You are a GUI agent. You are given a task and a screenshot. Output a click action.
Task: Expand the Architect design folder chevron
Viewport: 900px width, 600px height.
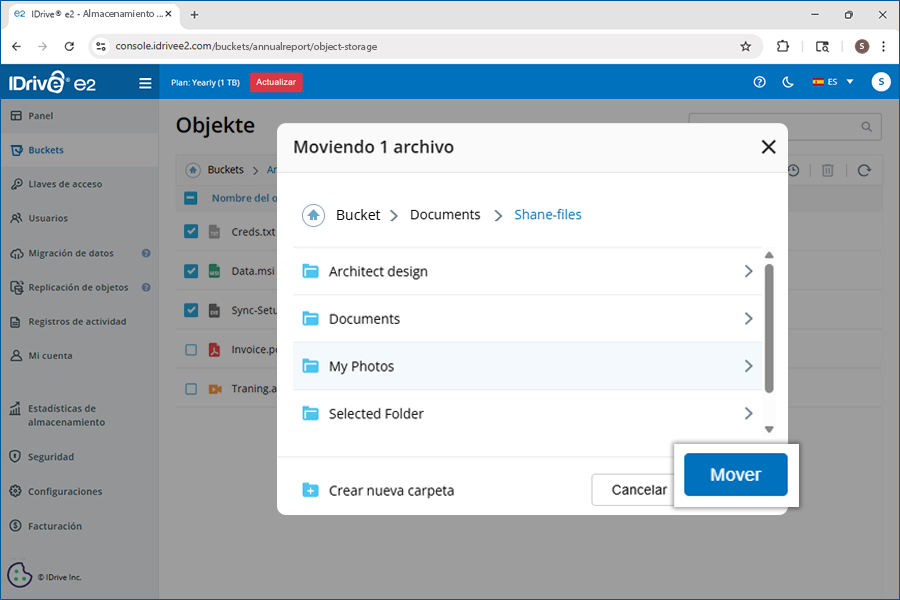pyautogui.click(x=748, y=271)
